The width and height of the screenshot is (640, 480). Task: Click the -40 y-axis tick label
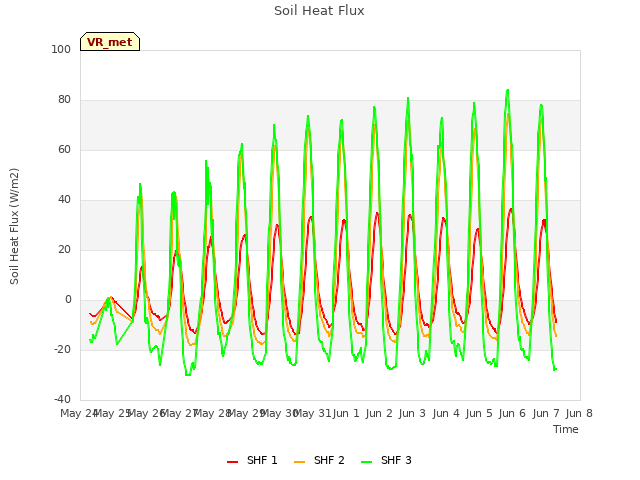[62, 400]
